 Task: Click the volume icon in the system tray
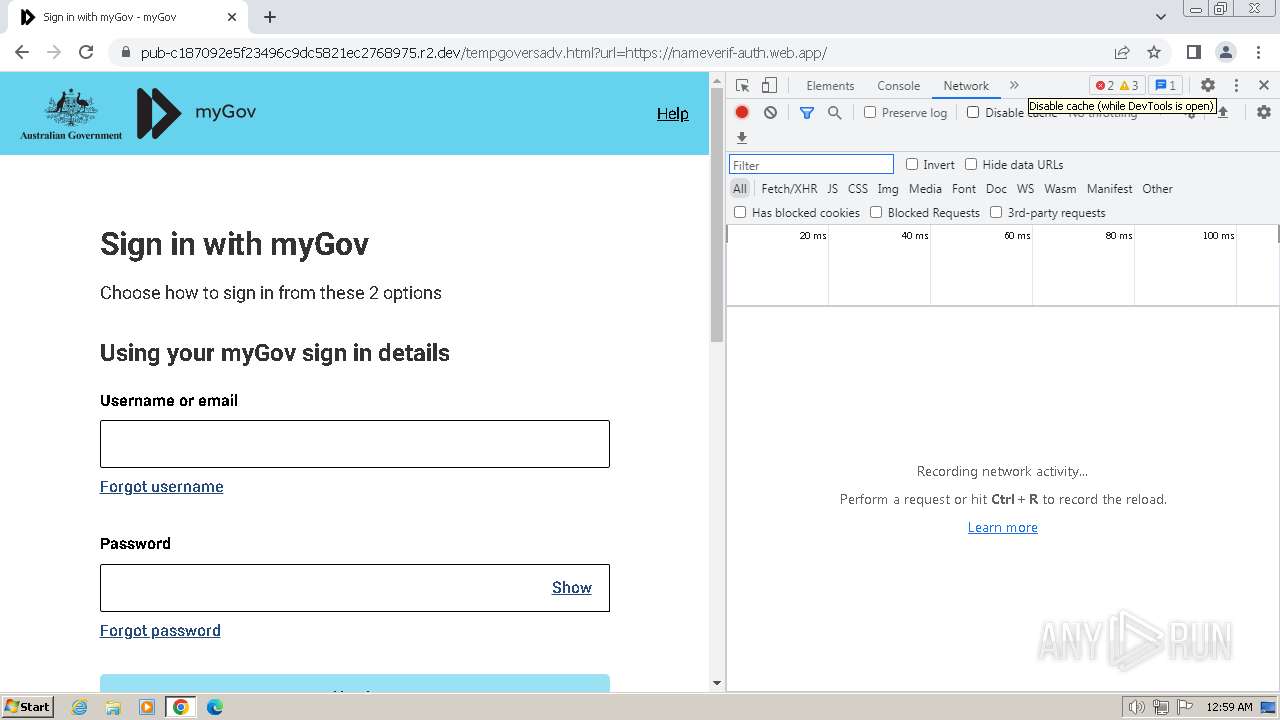1137,707
